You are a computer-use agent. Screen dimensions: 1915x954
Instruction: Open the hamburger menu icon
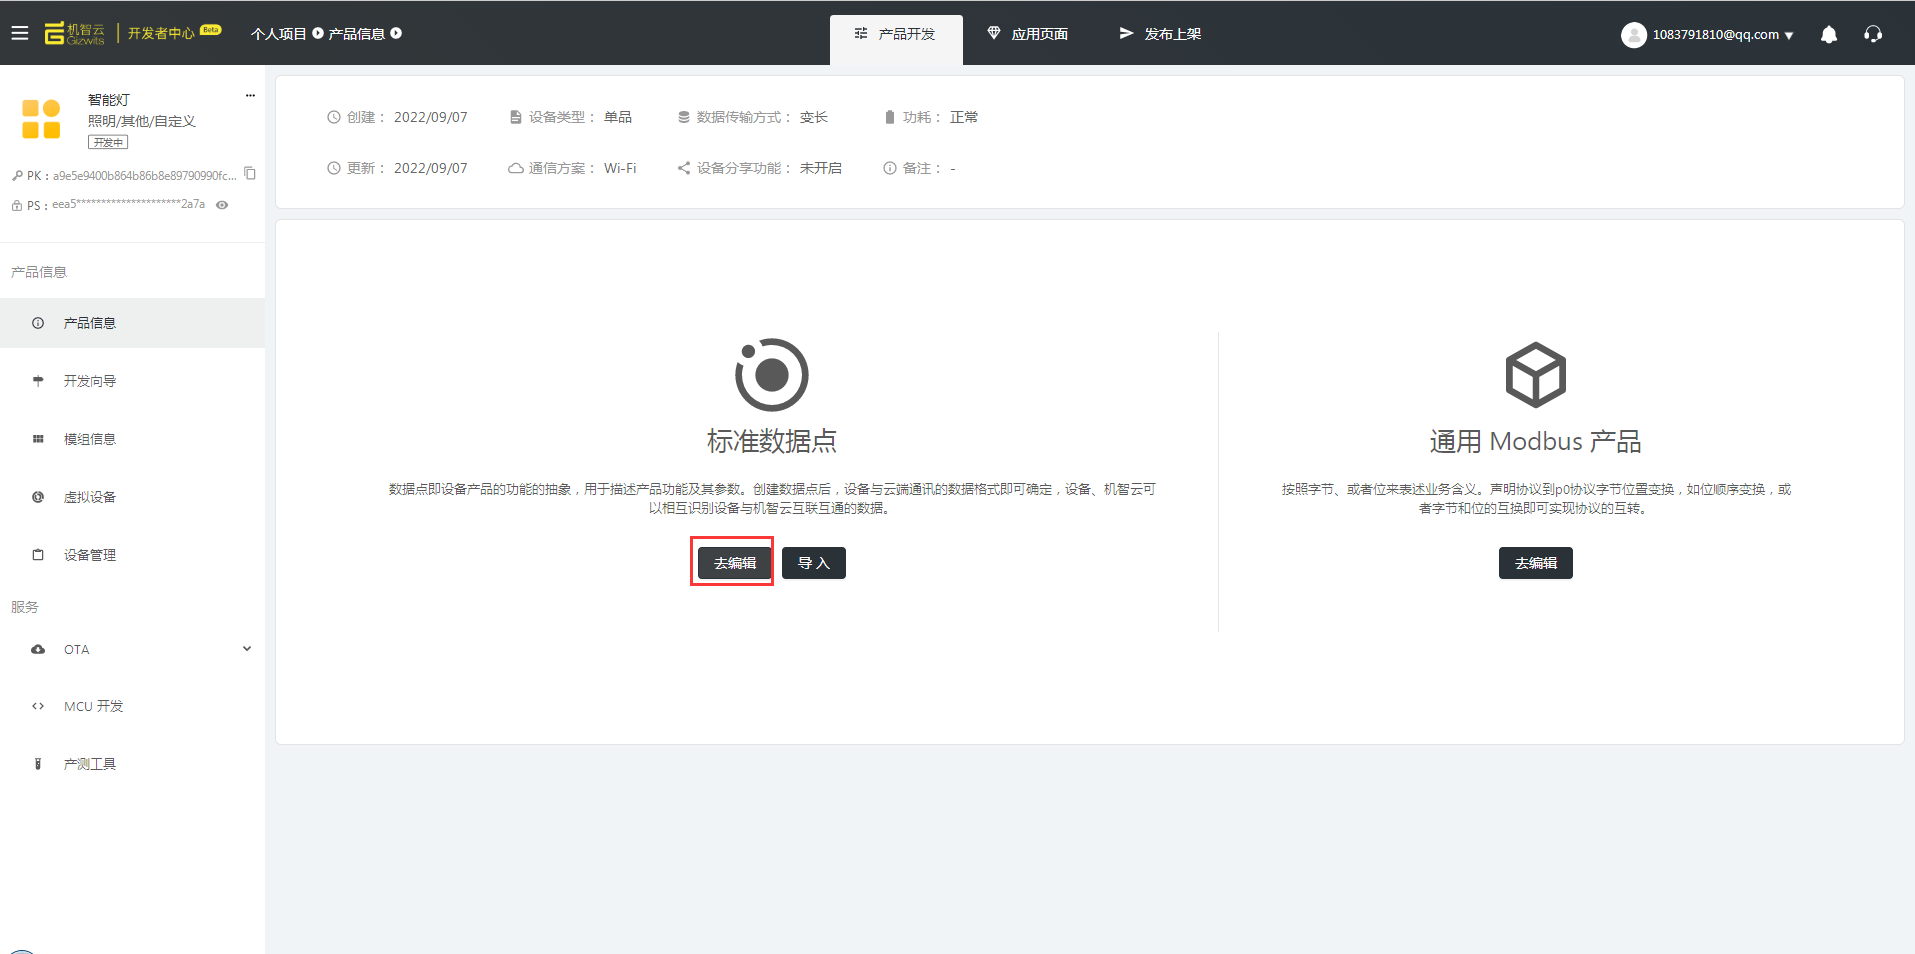(20, 33)
